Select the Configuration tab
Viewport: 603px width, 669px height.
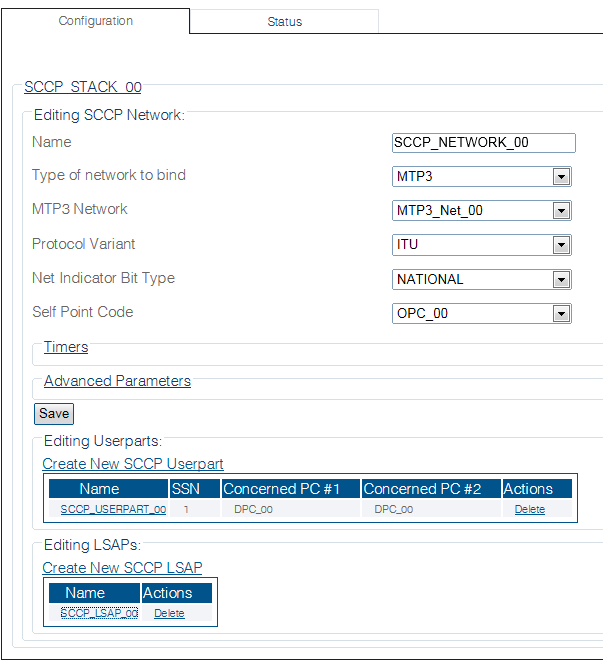tap(95, 21)
